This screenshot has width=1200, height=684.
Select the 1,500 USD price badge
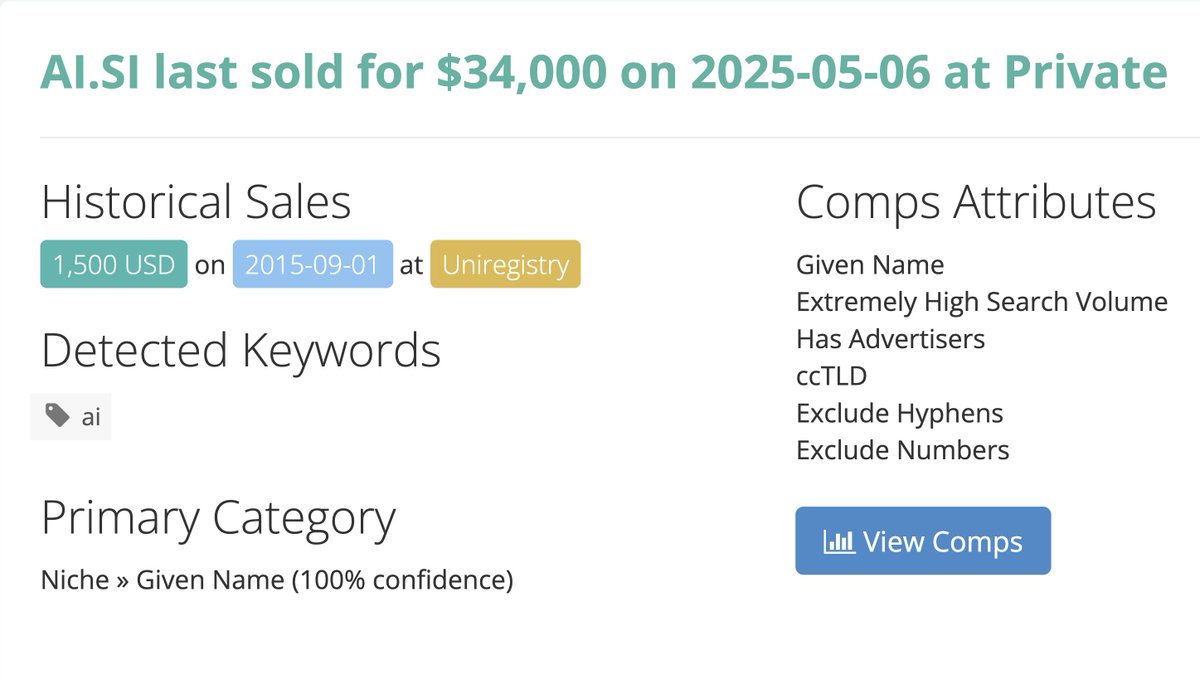114,265
